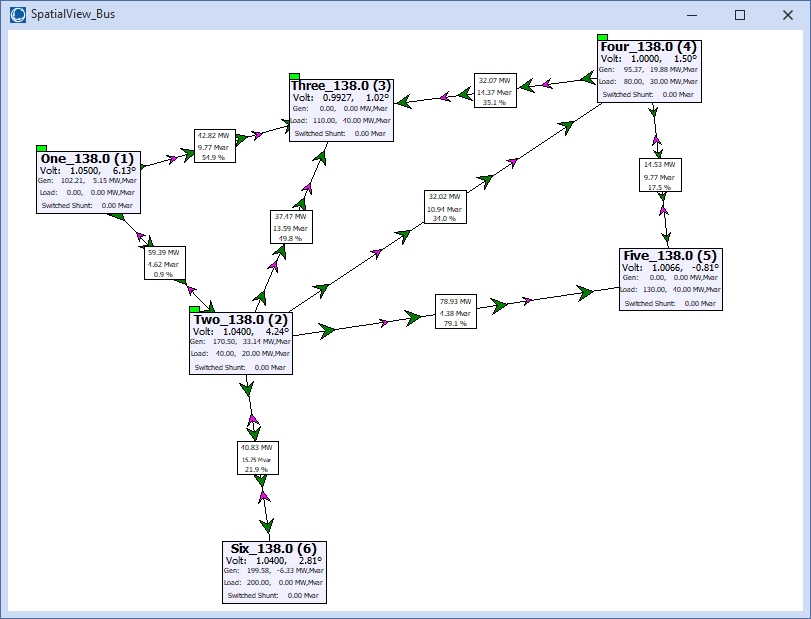Click the 14.53 MW line flow label
Image resolution: width=811 pixels, height=619 pixels.
click(660, 175)
